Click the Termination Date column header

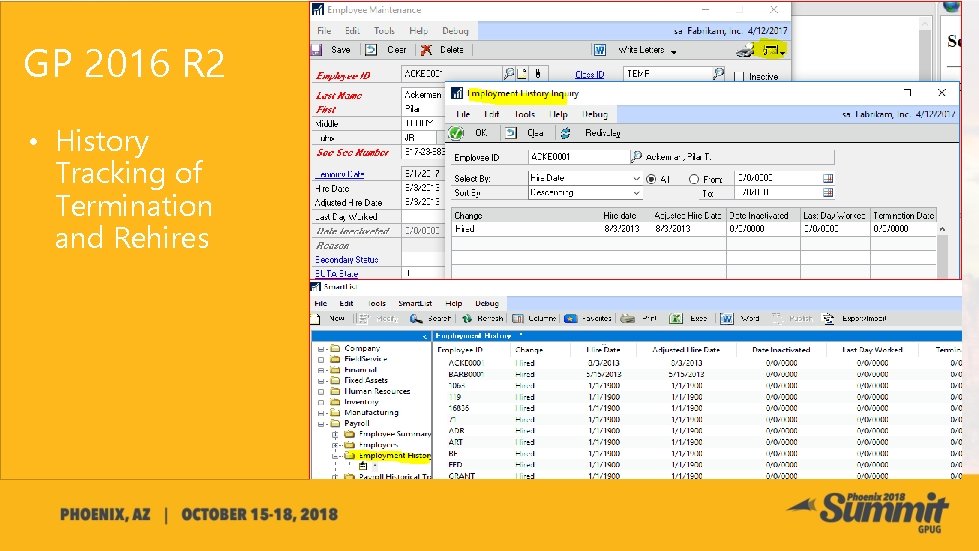[903, 216]
